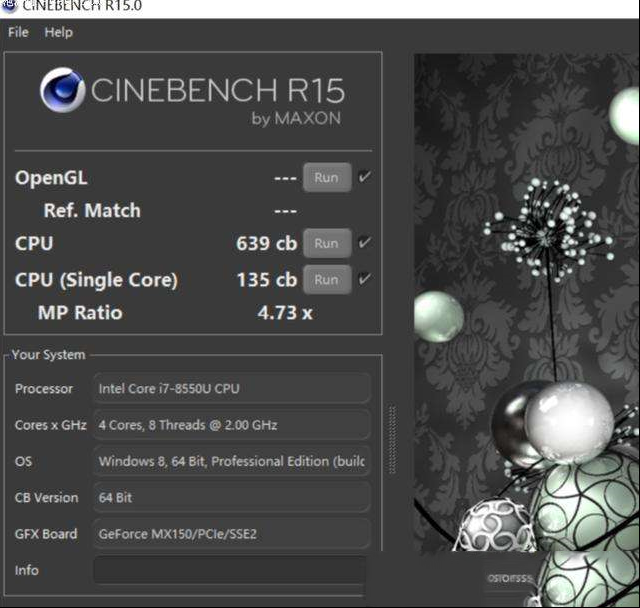
Task: Click the MP Ratio label
Action: tap(80, 313)
